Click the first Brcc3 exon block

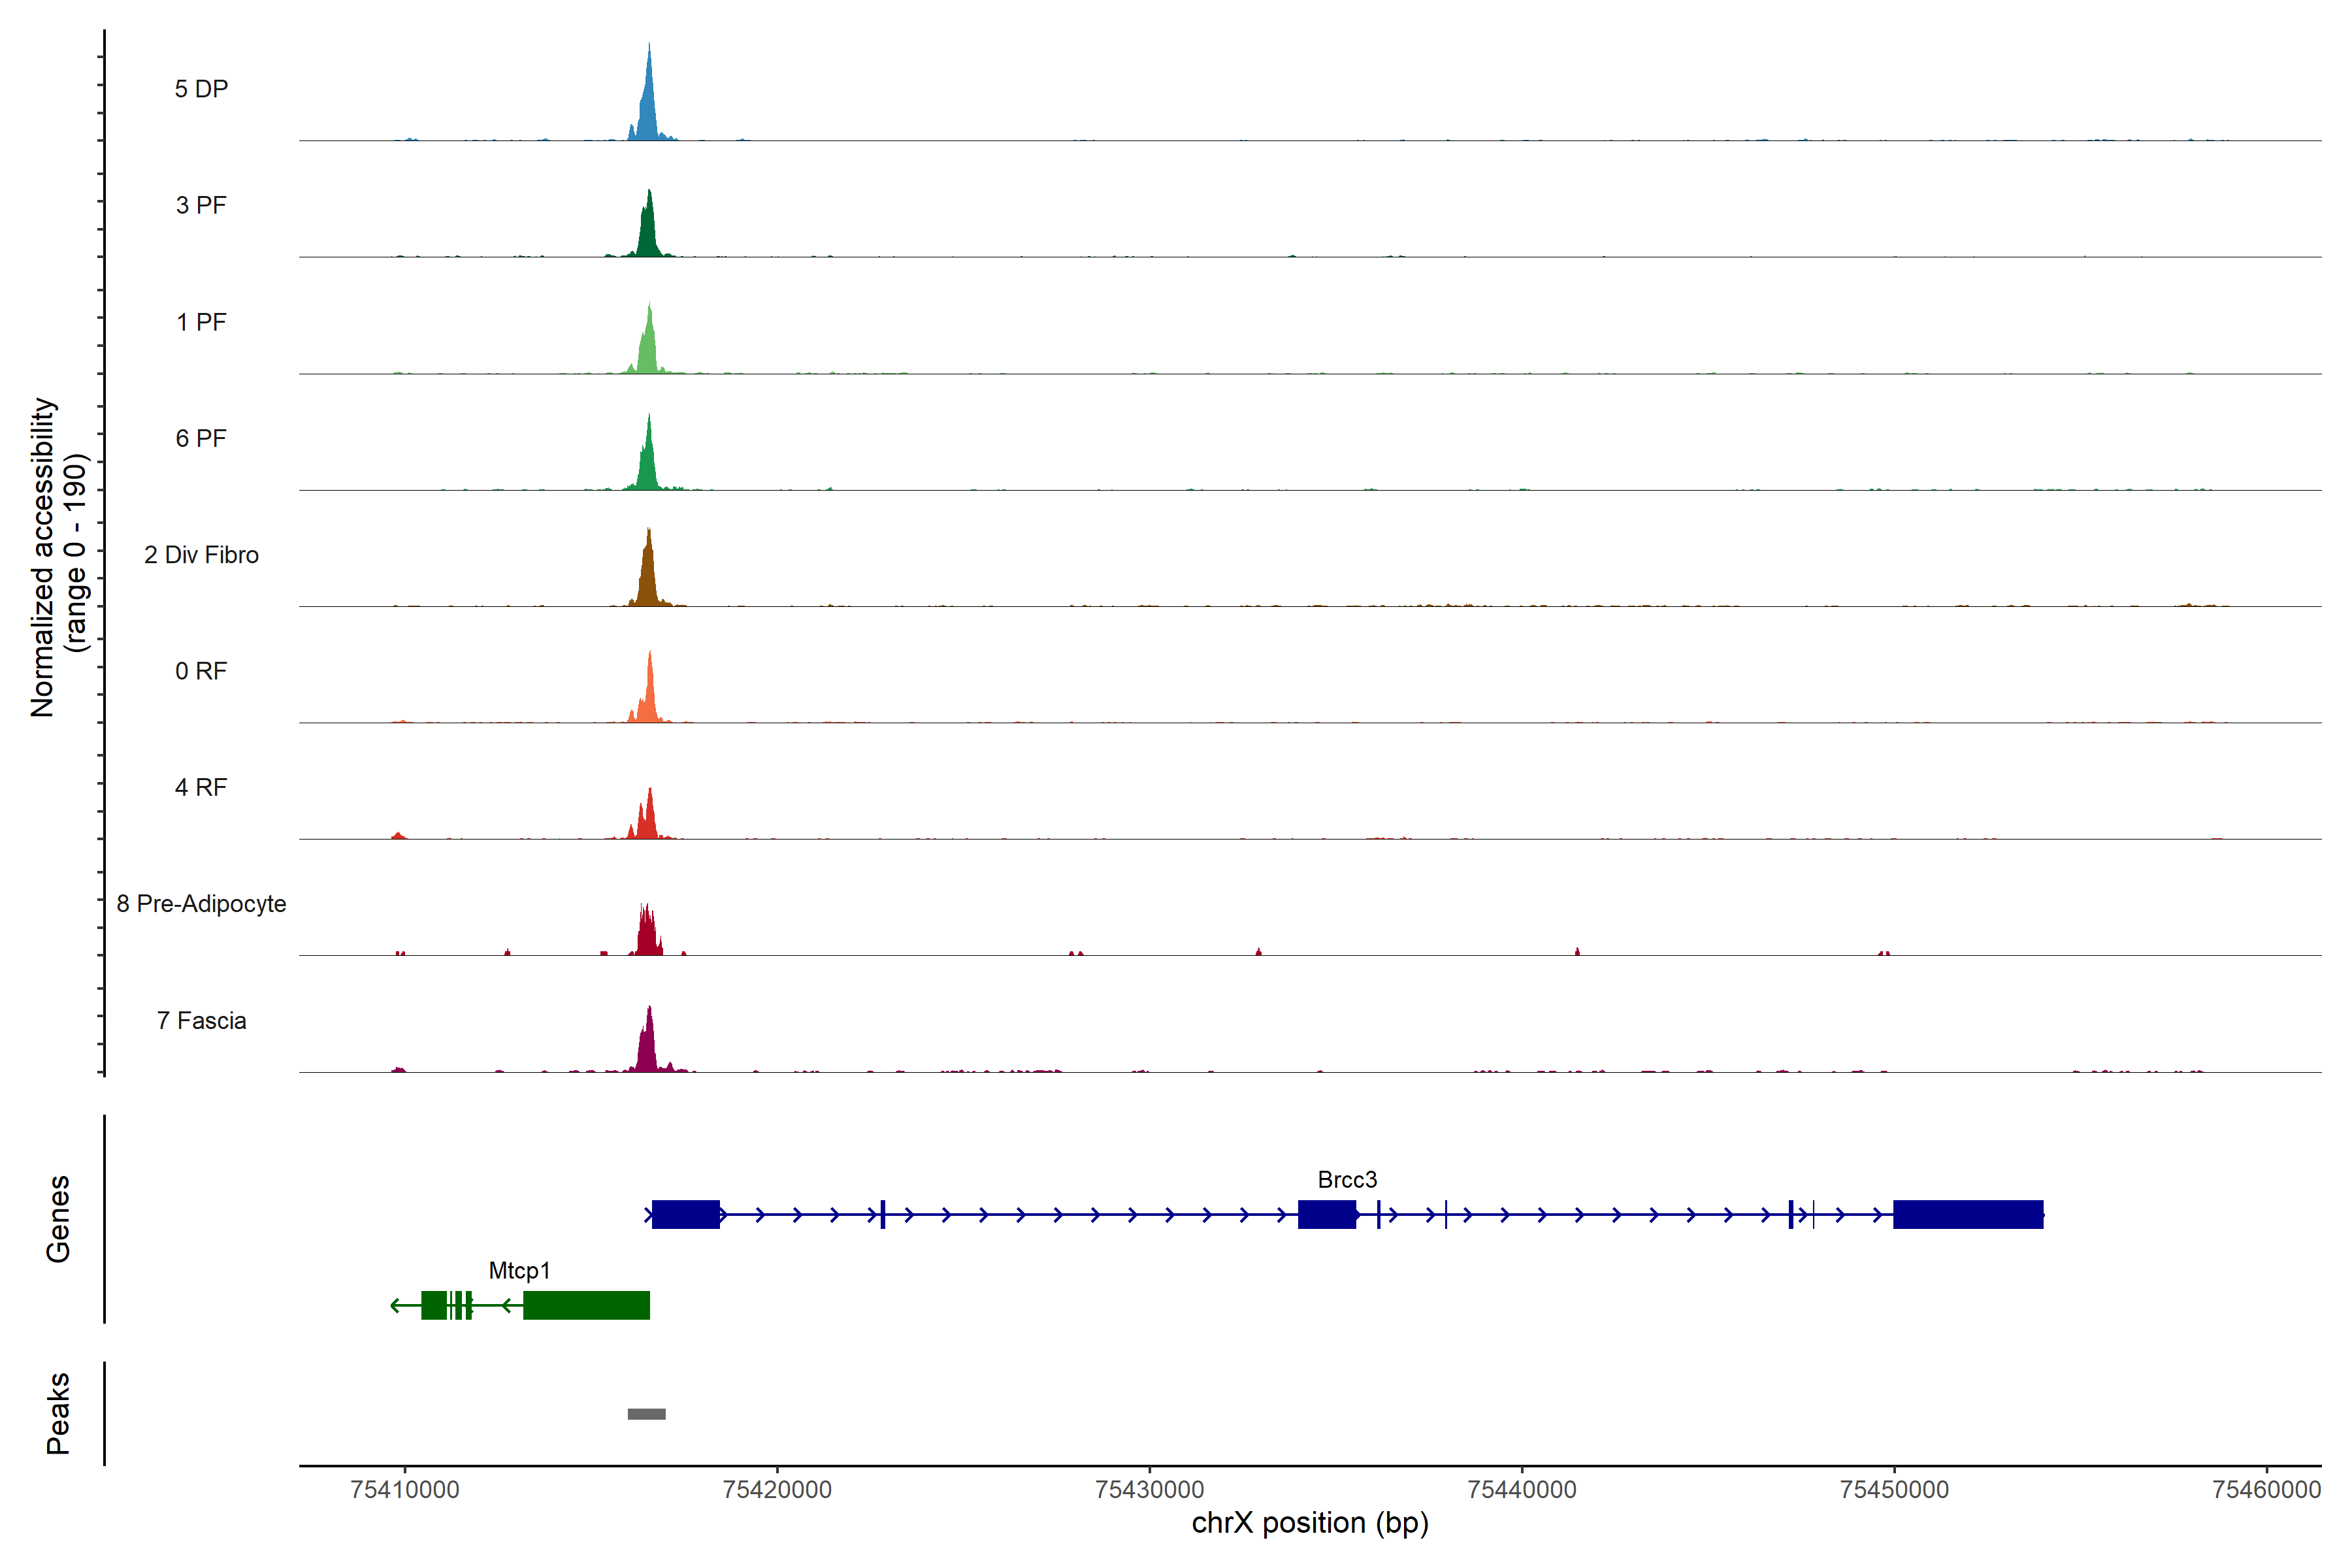pyautogui.click(x=686, y=1214)
